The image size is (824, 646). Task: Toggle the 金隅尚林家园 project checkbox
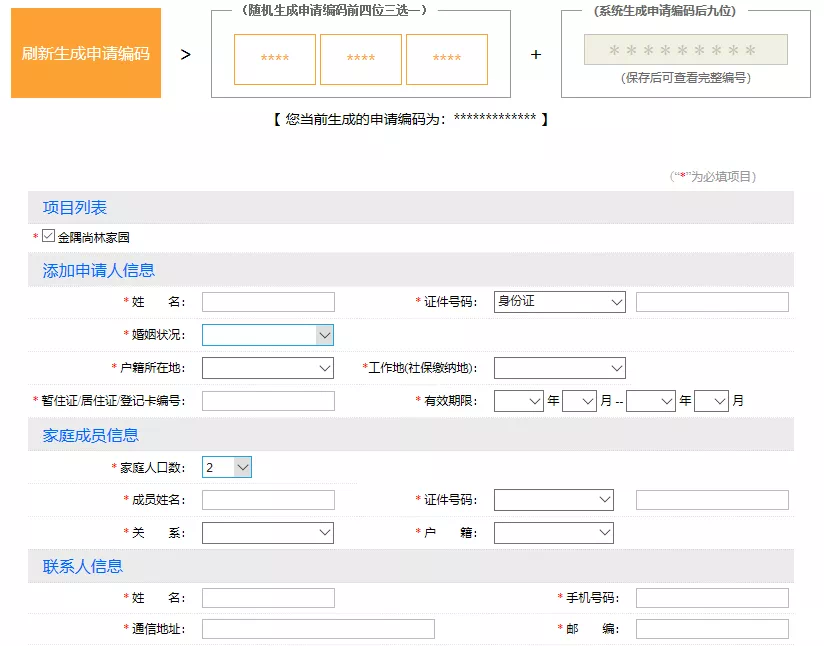[x=48, y=237]
